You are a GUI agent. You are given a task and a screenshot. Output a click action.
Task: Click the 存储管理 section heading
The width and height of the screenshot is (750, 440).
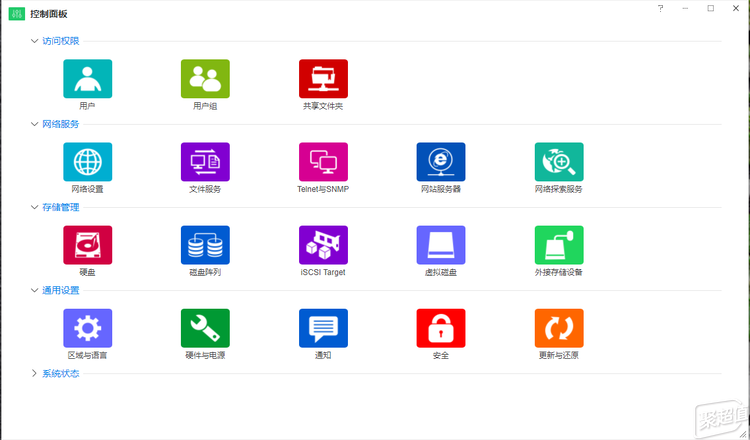pyautogui.click(x=61, y=208)
